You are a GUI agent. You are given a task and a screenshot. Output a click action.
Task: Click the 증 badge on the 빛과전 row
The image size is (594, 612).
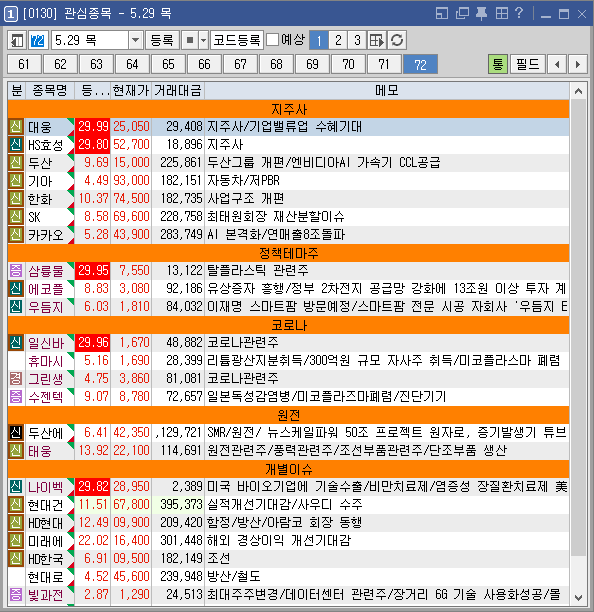16,594
